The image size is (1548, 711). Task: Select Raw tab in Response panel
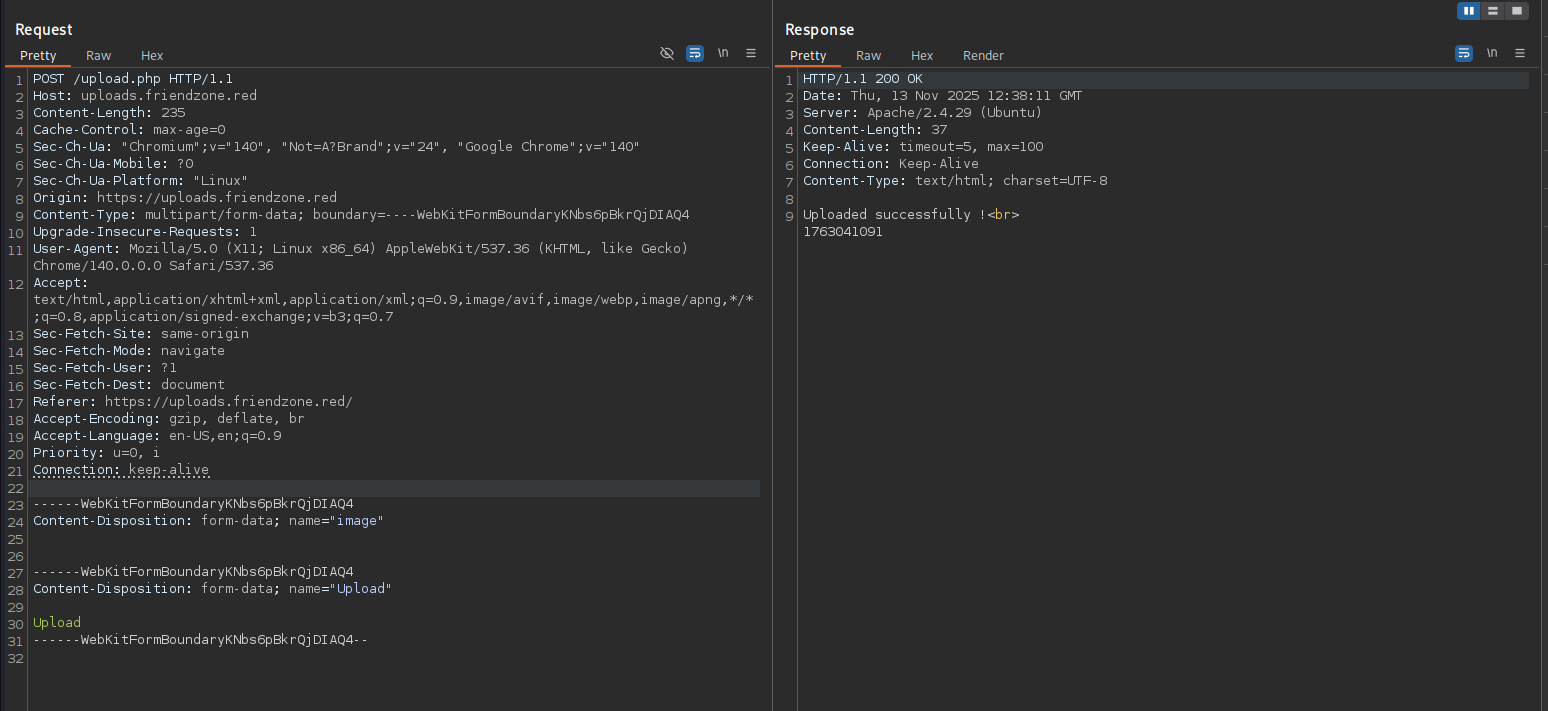(868, 56)
